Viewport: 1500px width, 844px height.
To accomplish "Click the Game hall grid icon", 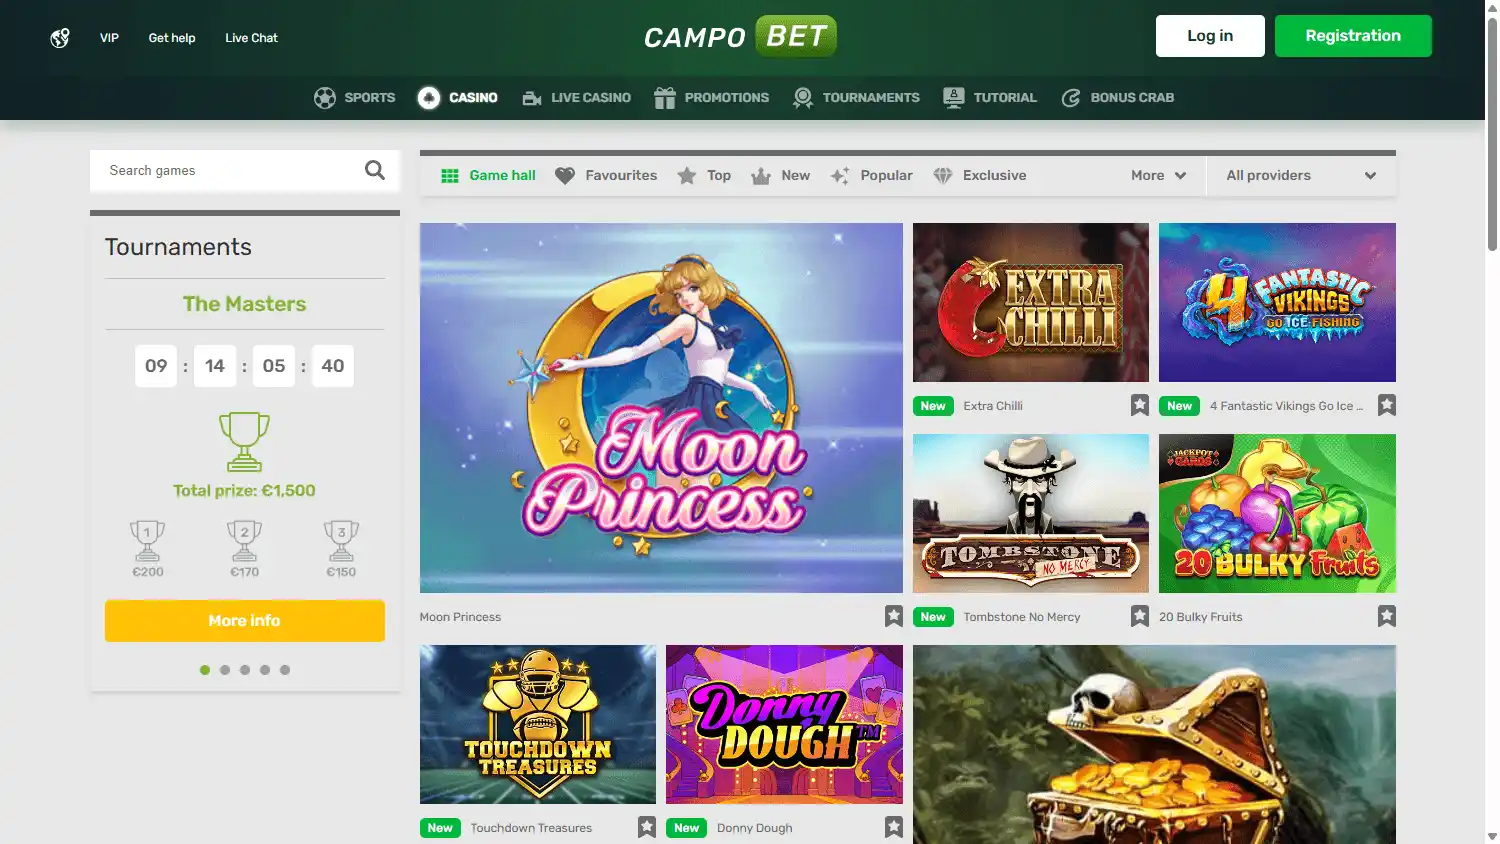I will (450, 176).
